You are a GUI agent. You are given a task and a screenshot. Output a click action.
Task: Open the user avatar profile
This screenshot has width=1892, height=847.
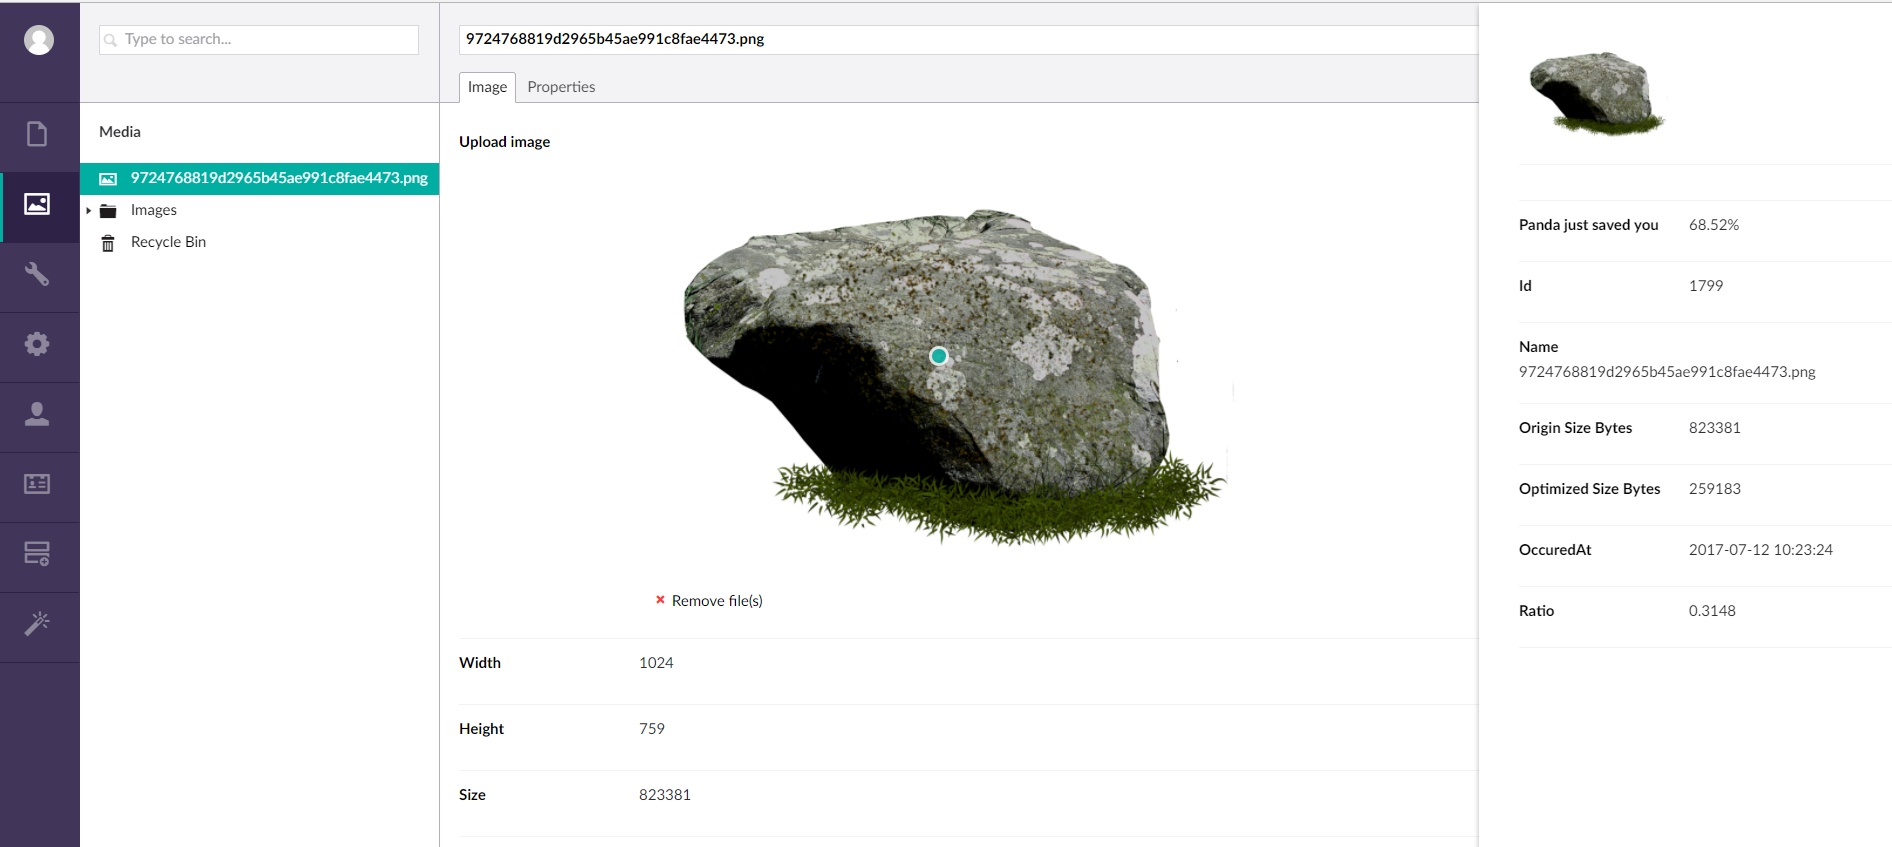[39, 40]
